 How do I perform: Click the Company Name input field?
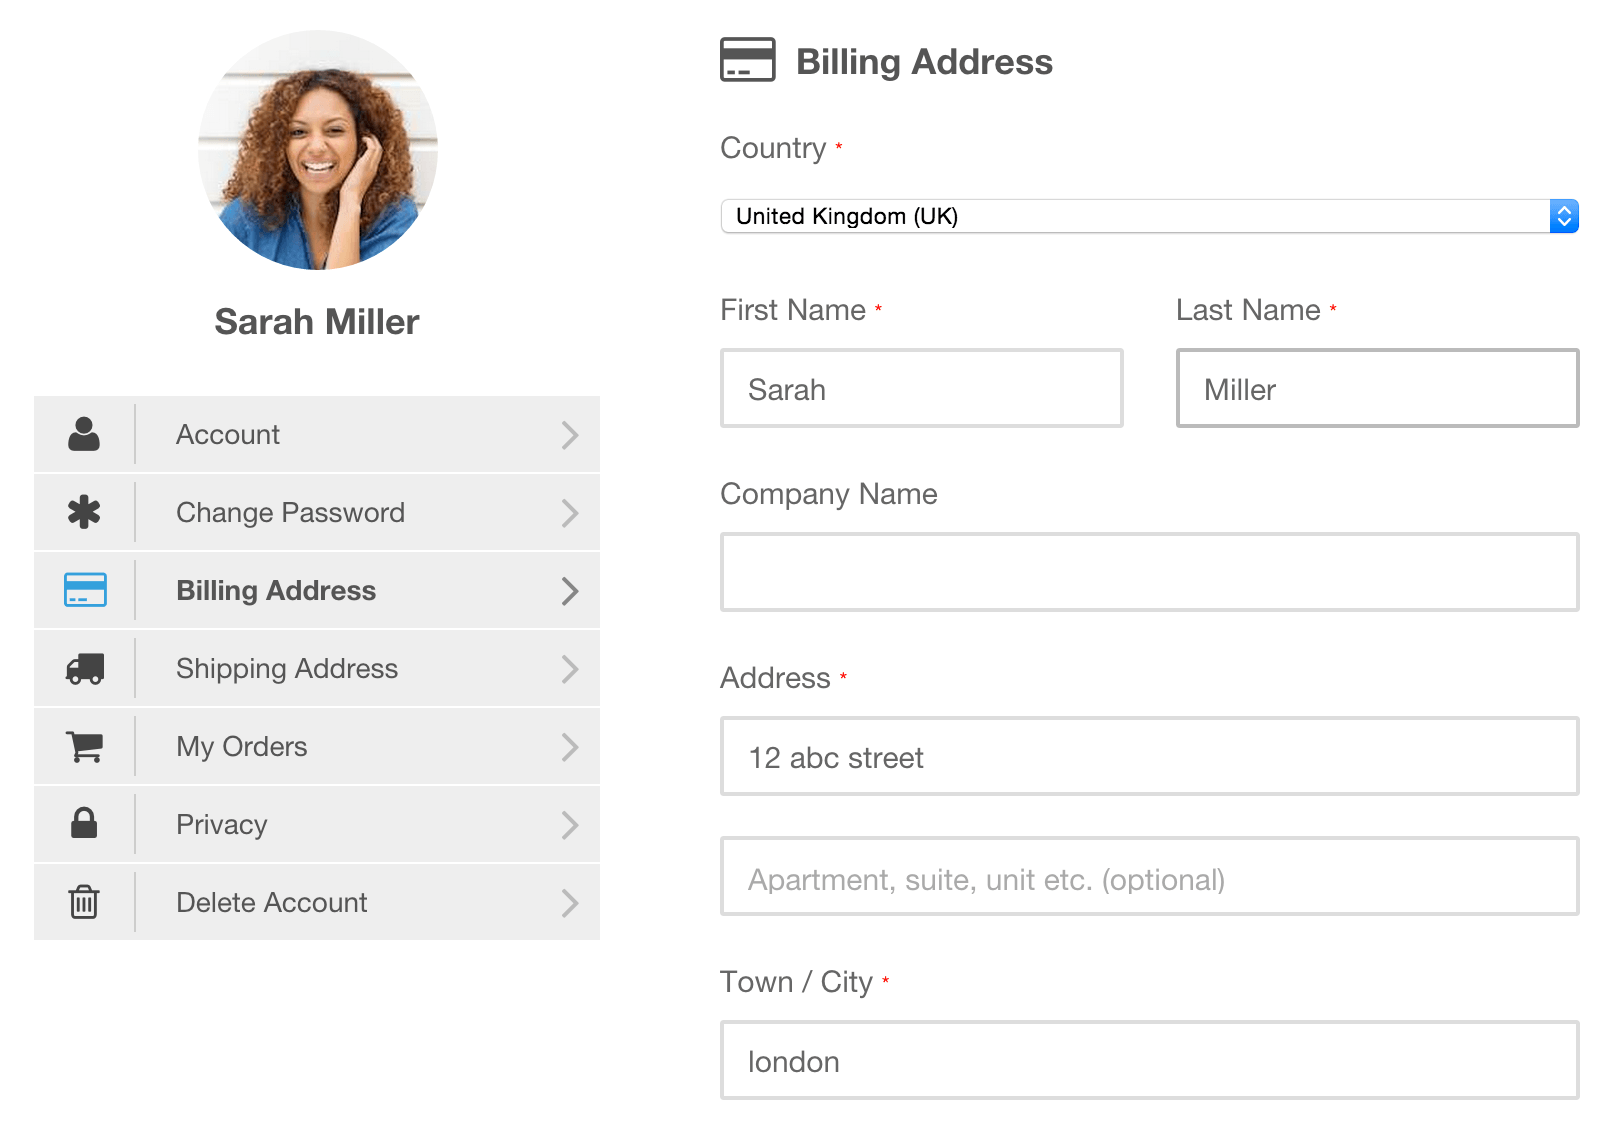coord(1148,572)
